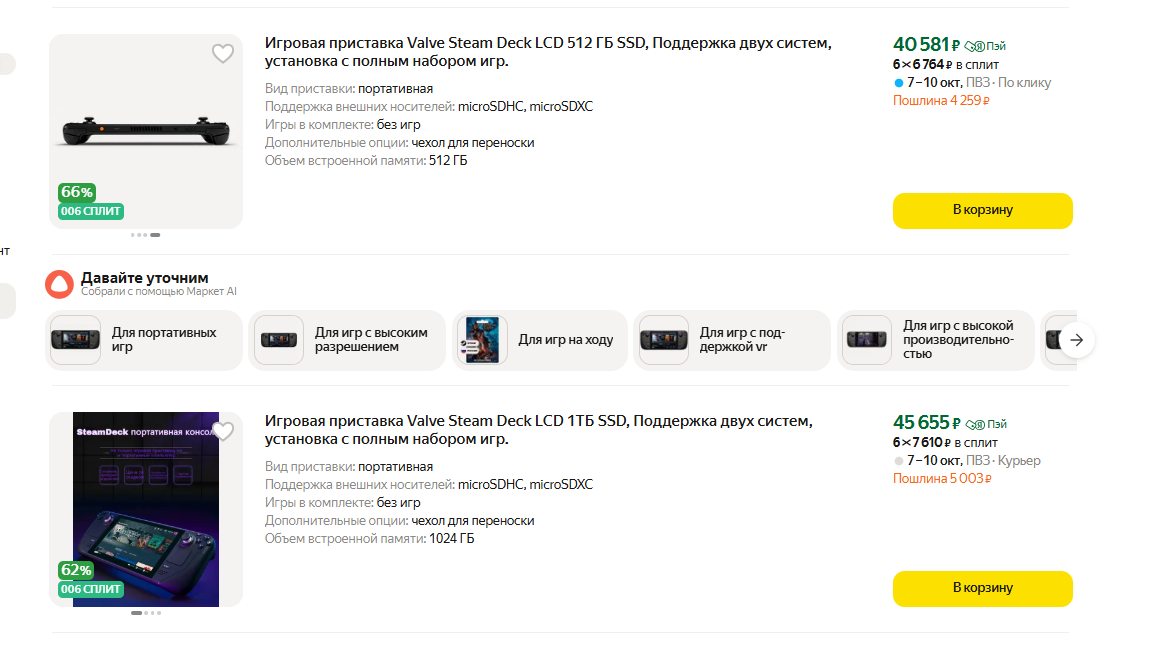The height and width of the screenshot is (645, 1153).
Task: Select the Для игр с высоким разрешением chip
Action: point(347,340)
